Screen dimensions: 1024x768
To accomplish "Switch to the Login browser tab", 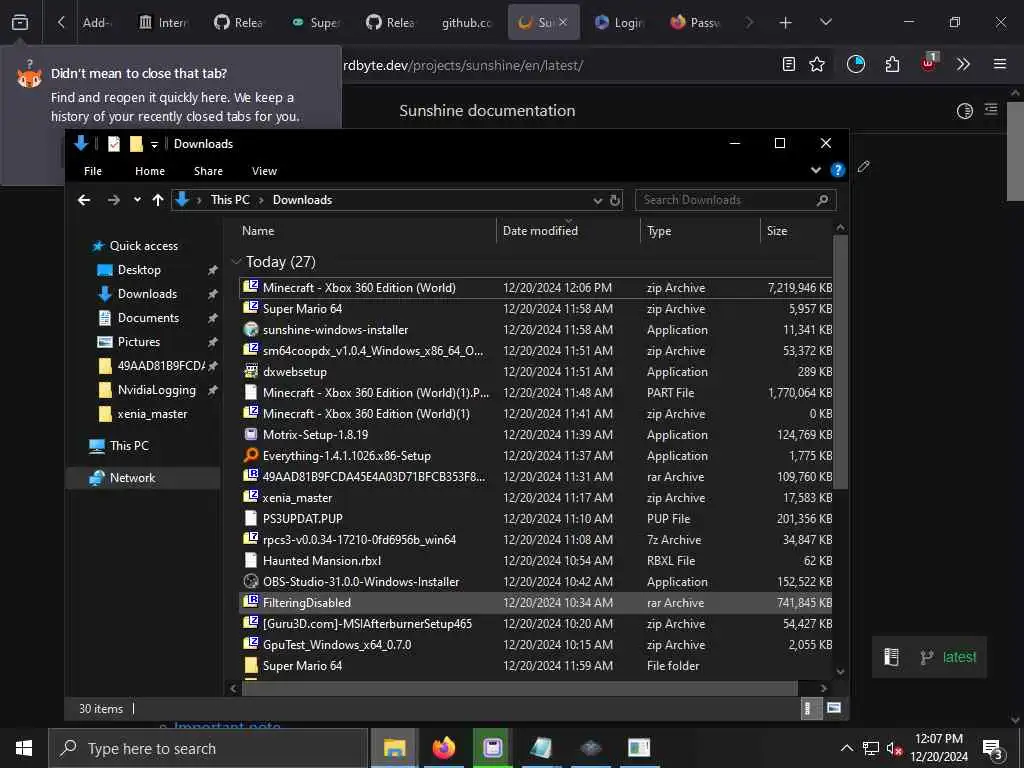I will (618, 22).
